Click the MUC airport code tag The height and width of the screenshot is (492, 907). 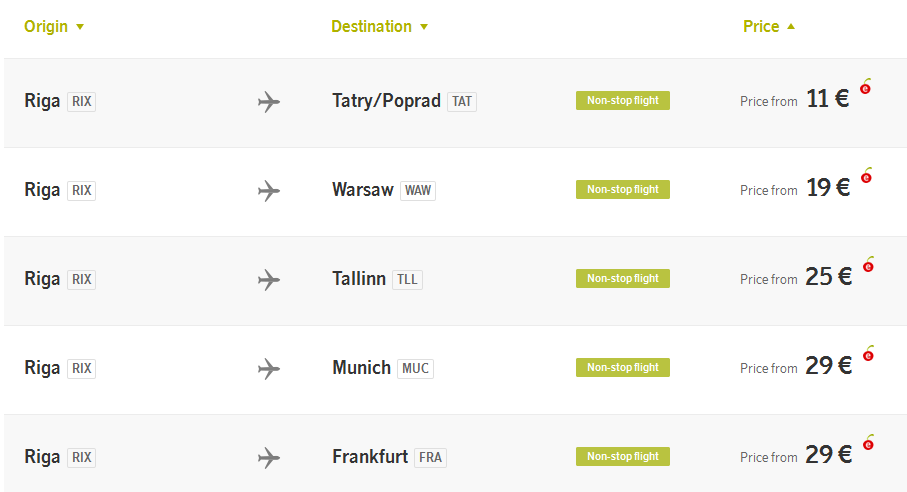[415, 368]
